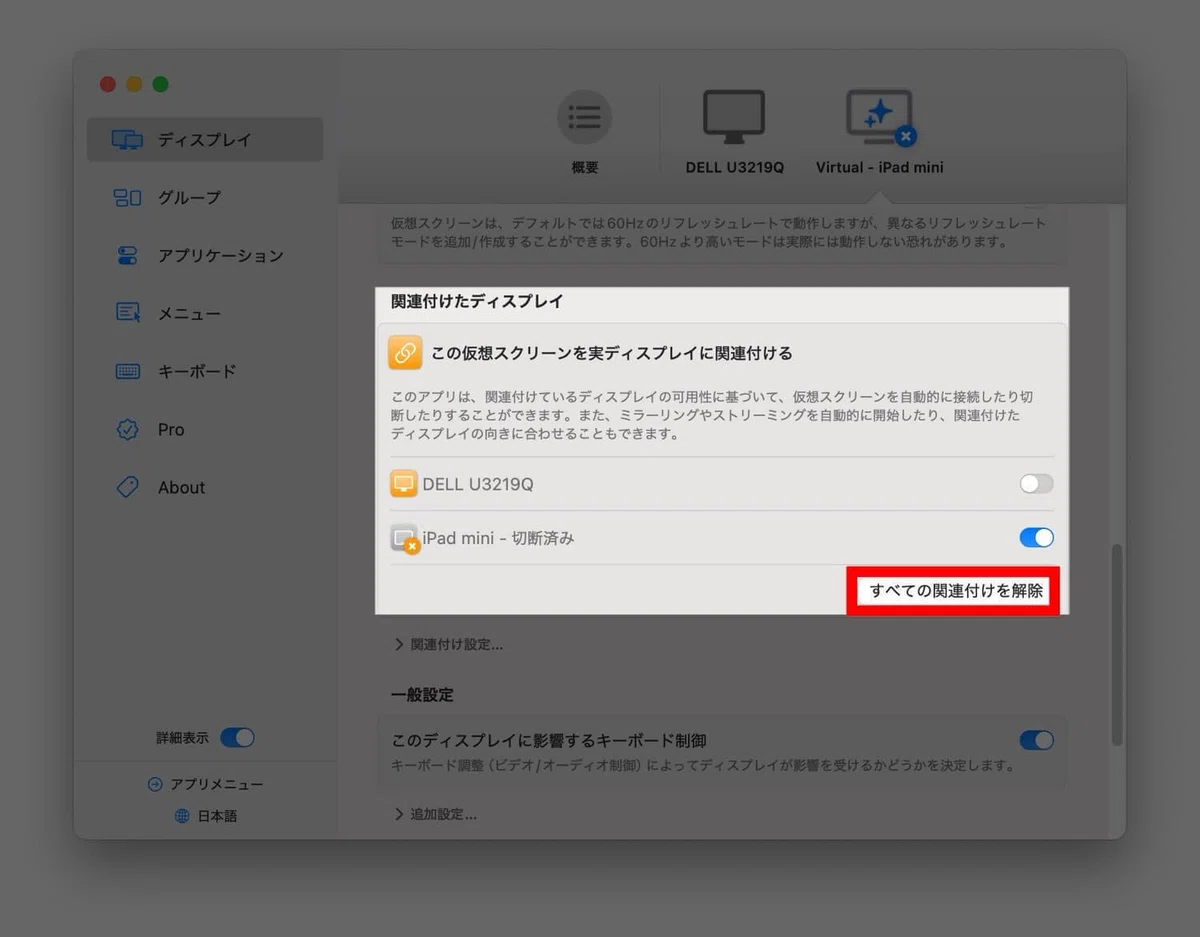This screenshot has width=1200, height=937.
Task: Click the キーボード icon in sidebar
Action: (127, 372)
